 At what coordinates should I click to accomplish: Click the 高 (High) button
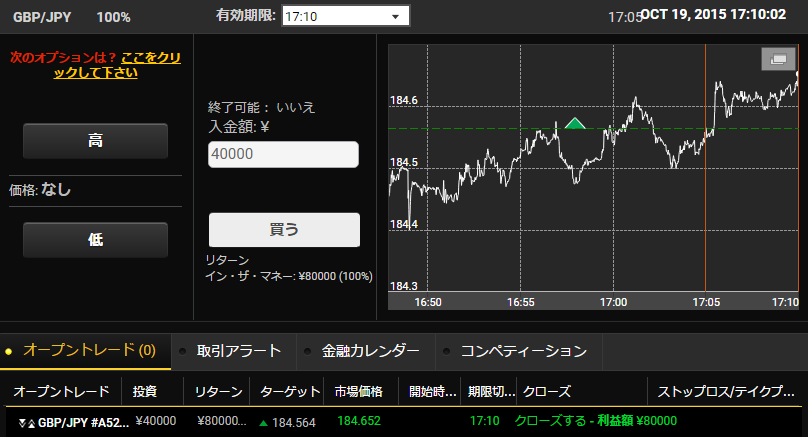pyautogui.click(x=95, y=141)
